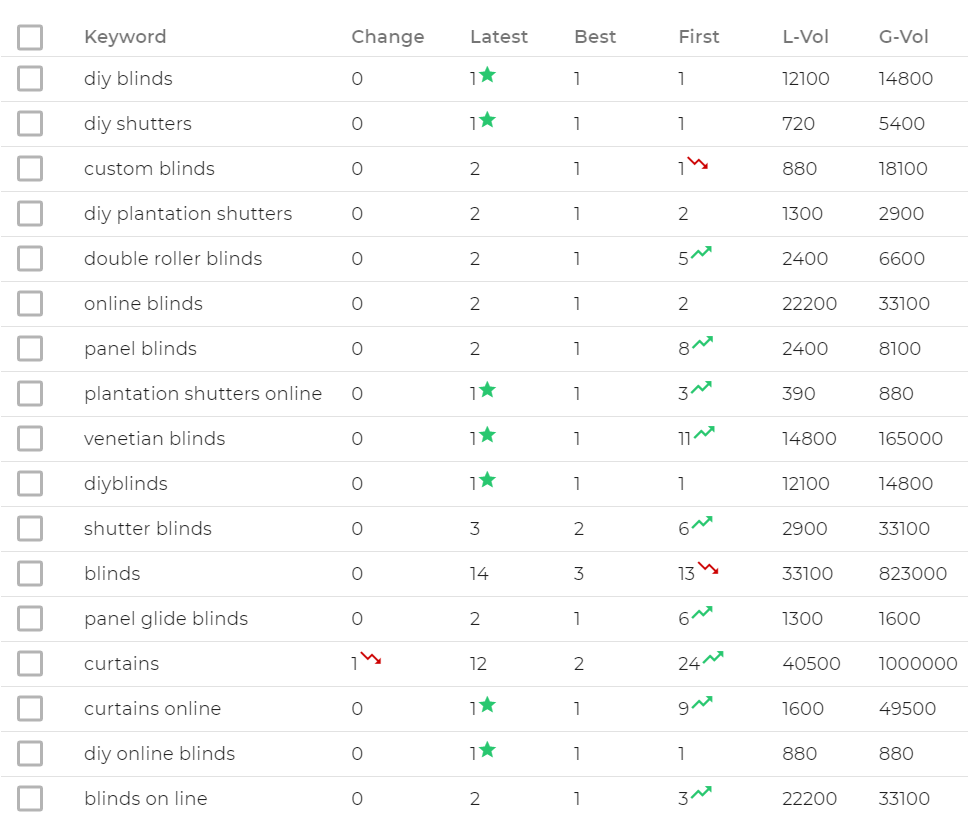Click the red down-trend arrow in custom blinds row
968x815 pixels.
click(x=698, y=164)
